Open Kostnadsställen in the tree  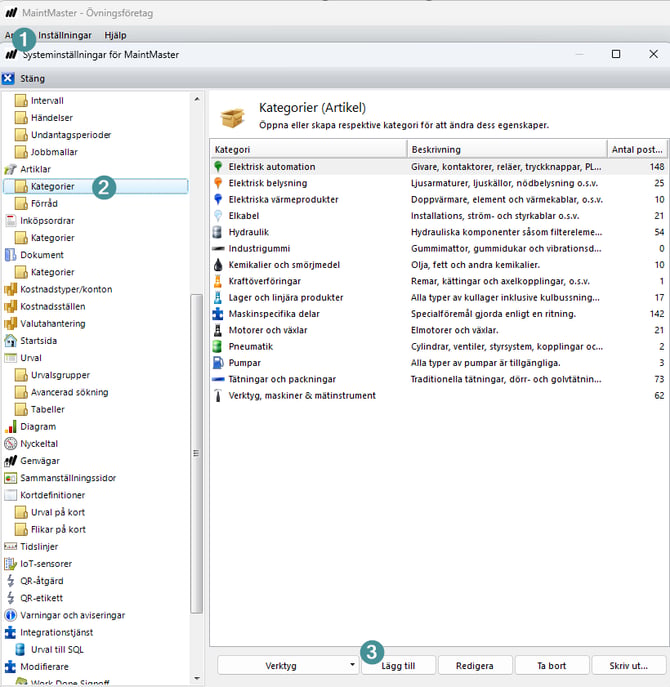[x=53, y=306]
